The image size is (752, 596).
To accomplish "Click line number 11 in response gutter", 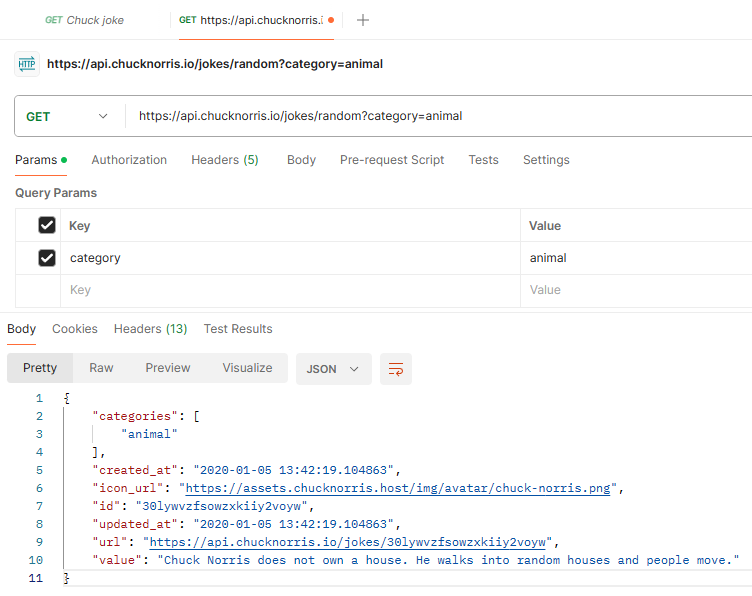I will pos(36,578).
